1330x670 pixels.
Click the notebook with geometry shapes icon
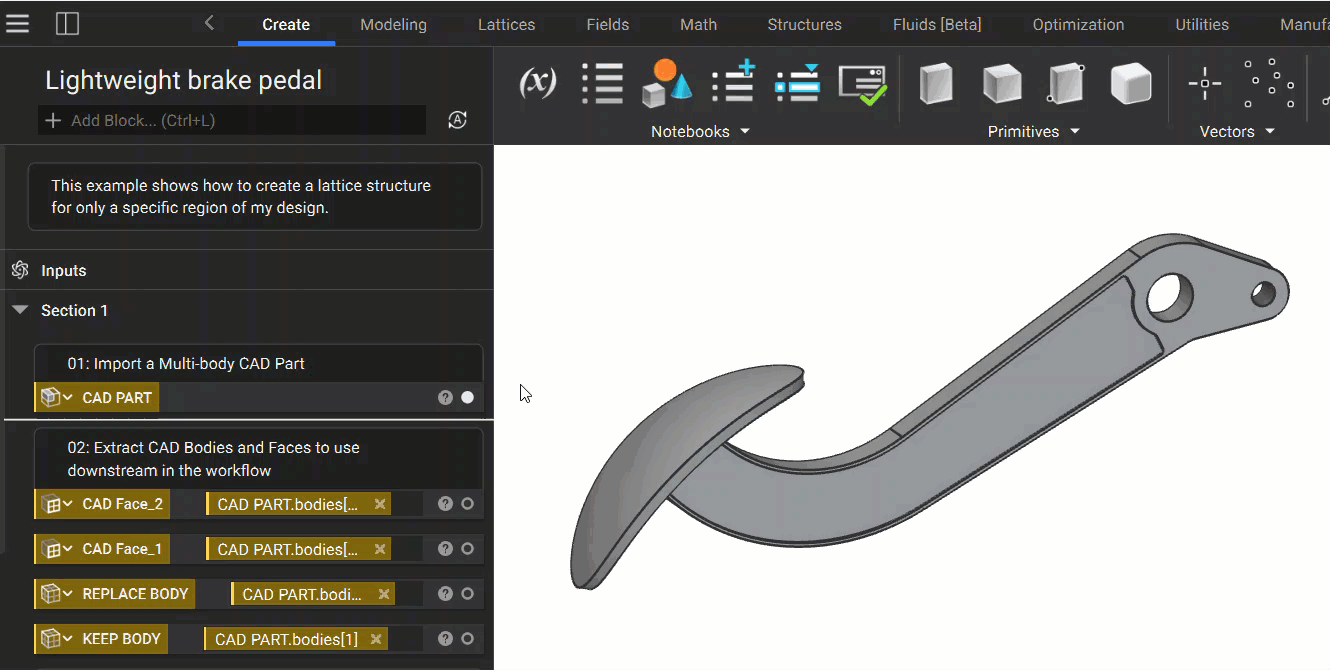[666, 84]
